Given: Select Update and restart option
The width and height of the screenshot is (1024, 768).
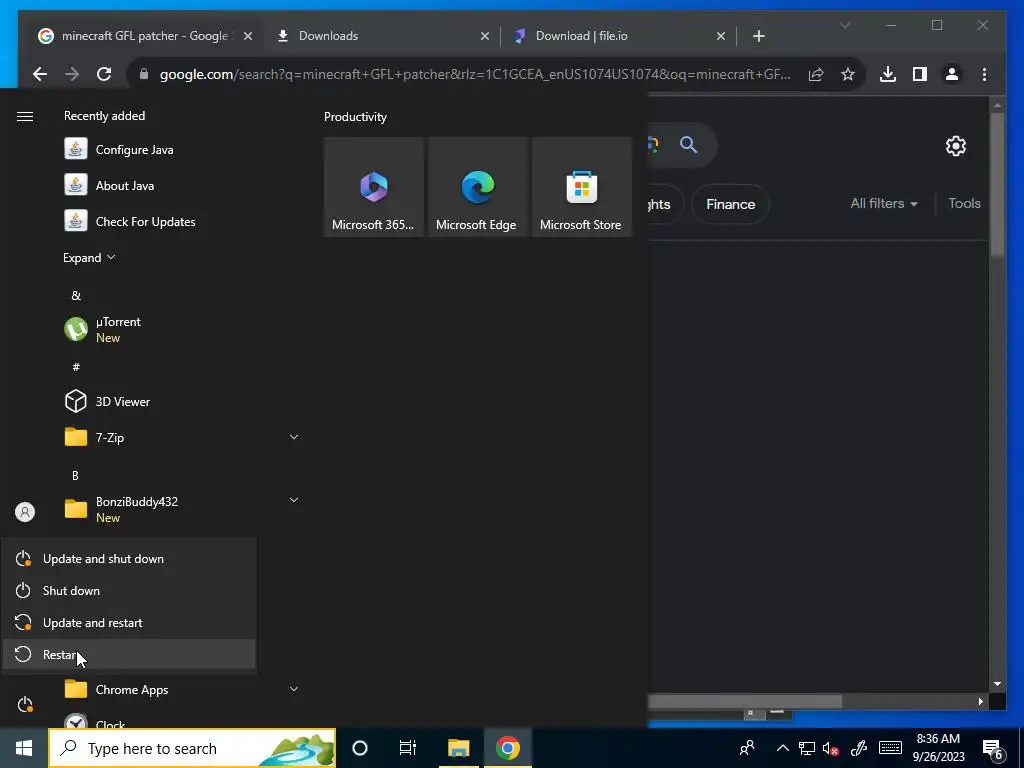Looking at the screenshot, I should click(x=129, y=622).
